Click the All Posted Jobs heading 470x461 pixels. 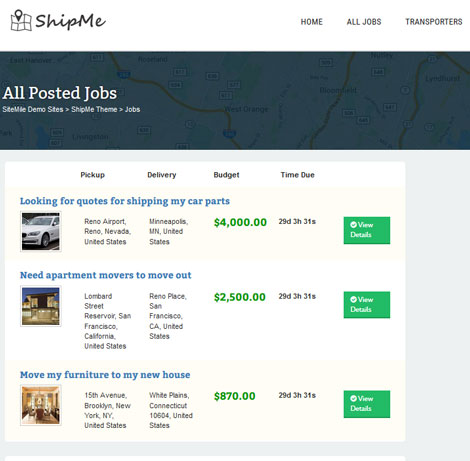[60, 93]
